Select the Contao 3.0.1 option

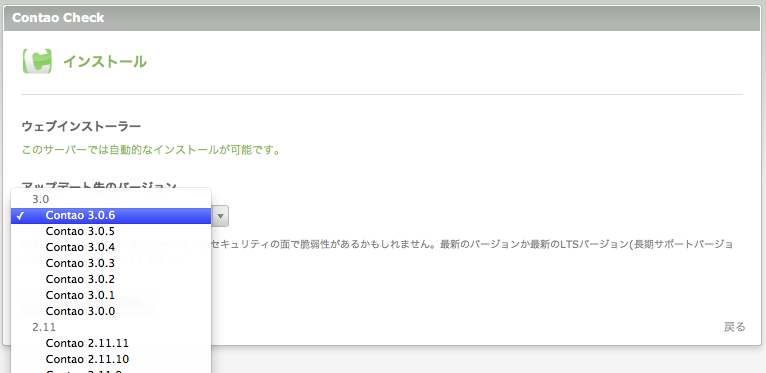point(111,295)
